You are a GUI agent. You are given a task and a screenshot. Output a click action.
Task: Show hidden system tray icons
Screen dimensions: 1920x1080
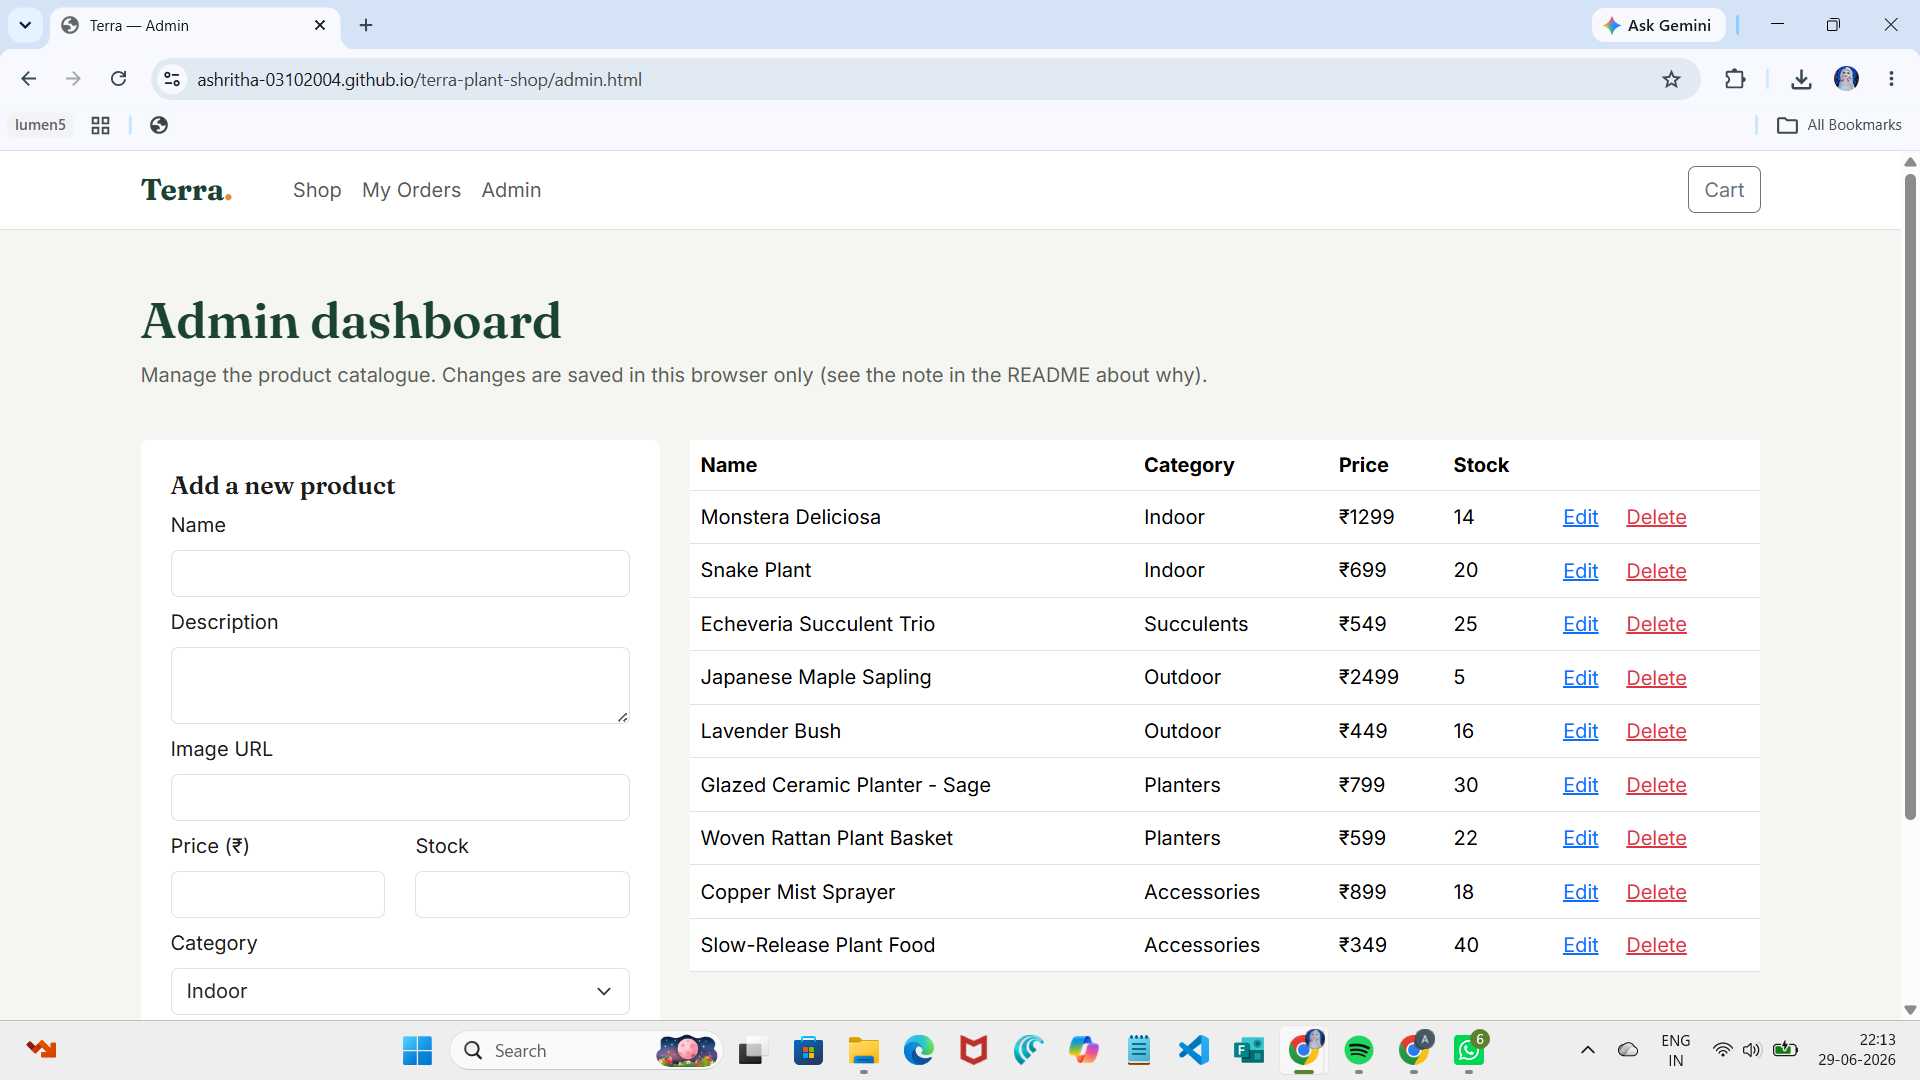point(1587,1050)
